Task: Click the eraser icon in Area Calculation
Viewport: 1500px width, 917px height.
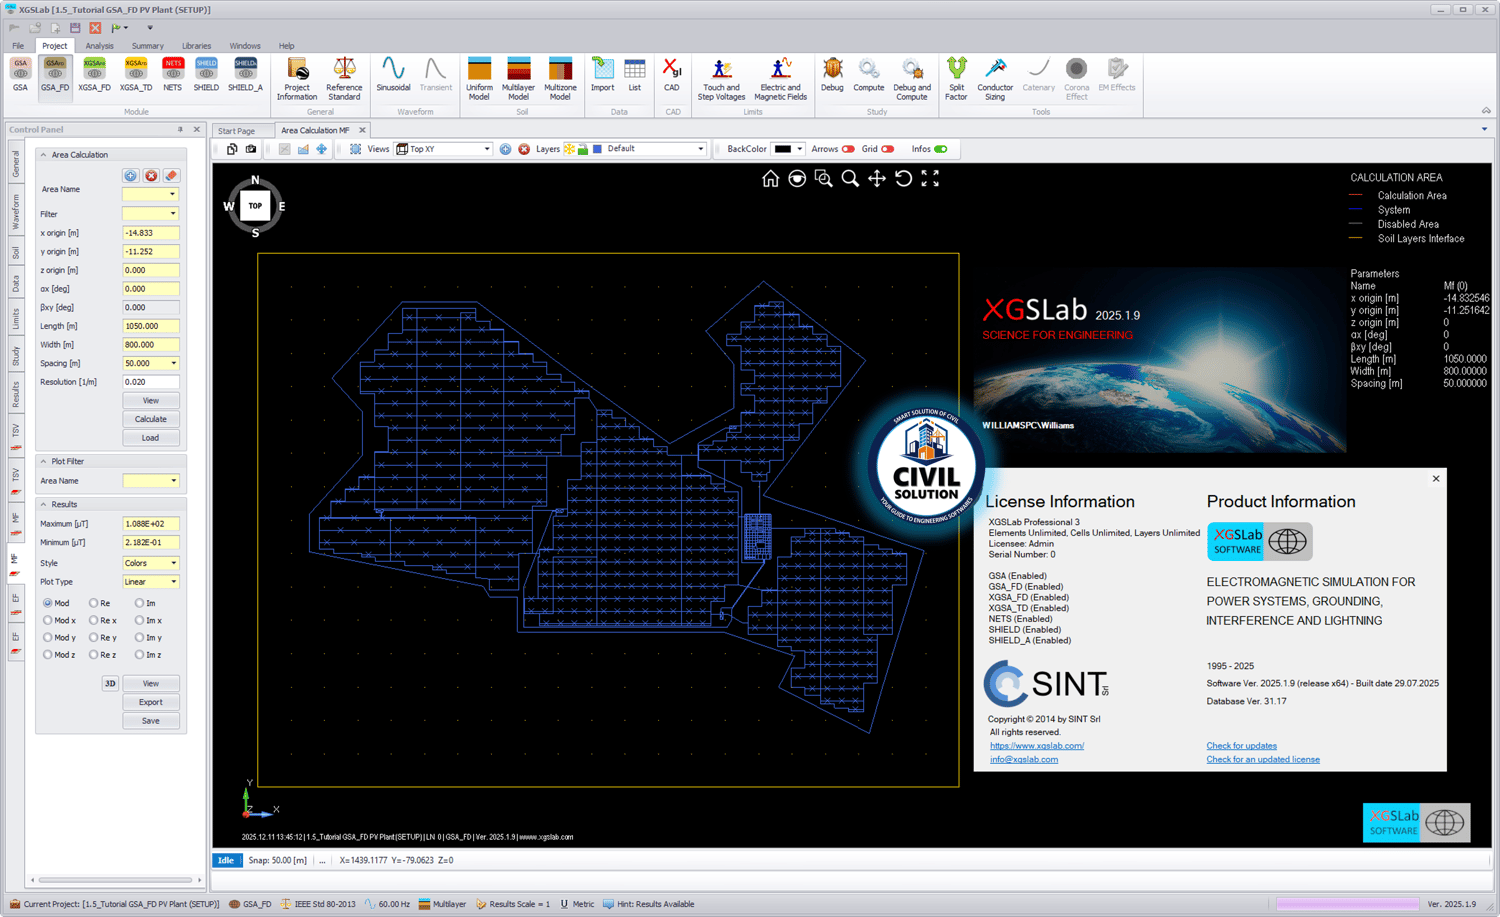Action: click(171, 175)
